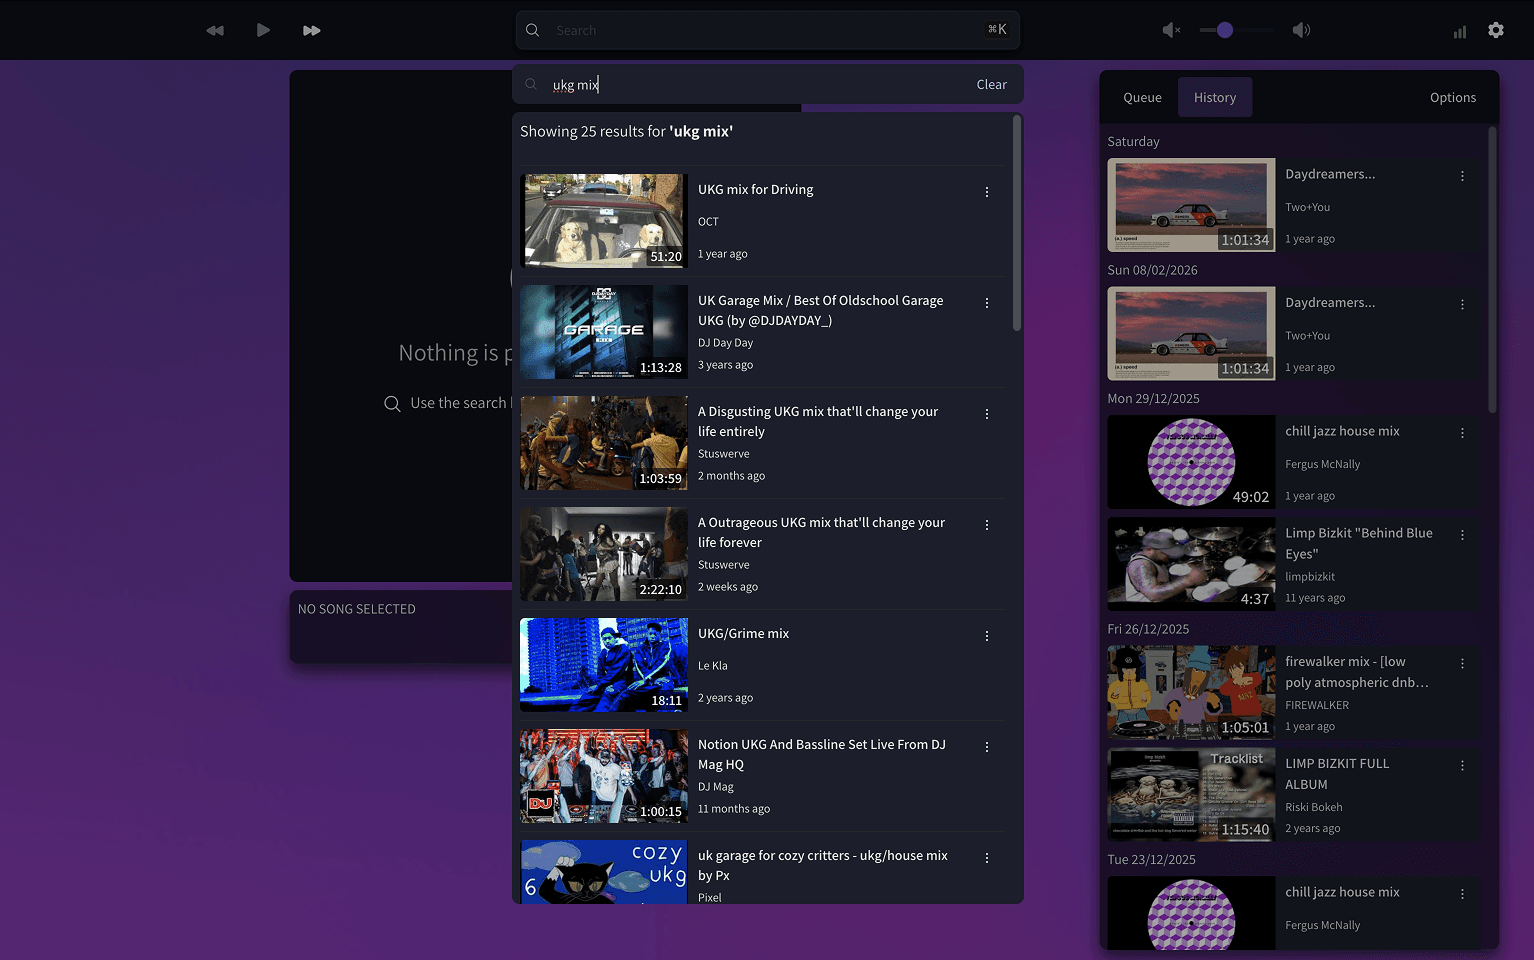Open options menu for Limp Bizkit 'Behind Blue Eyes'
1534x960 pixels.
tap(1462, 535)
